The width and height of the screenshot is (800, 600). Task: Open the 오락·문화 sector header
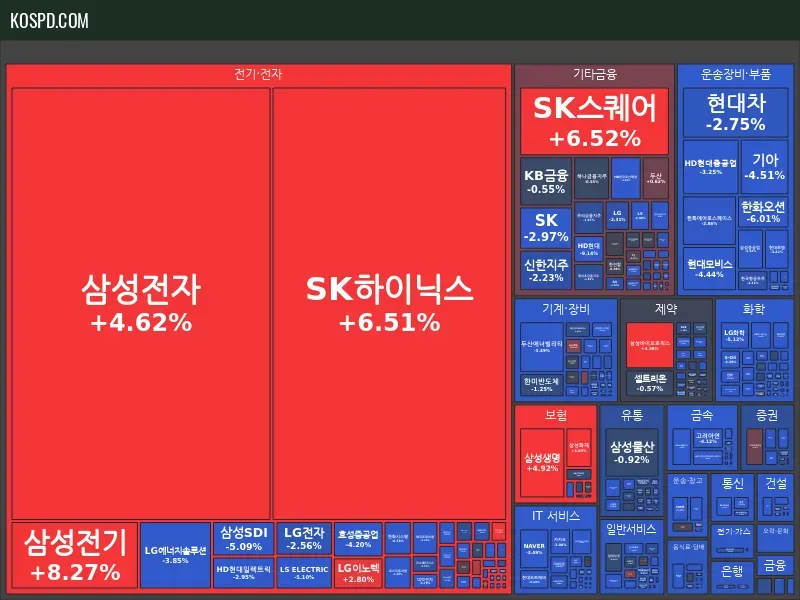tap(775, 531)
